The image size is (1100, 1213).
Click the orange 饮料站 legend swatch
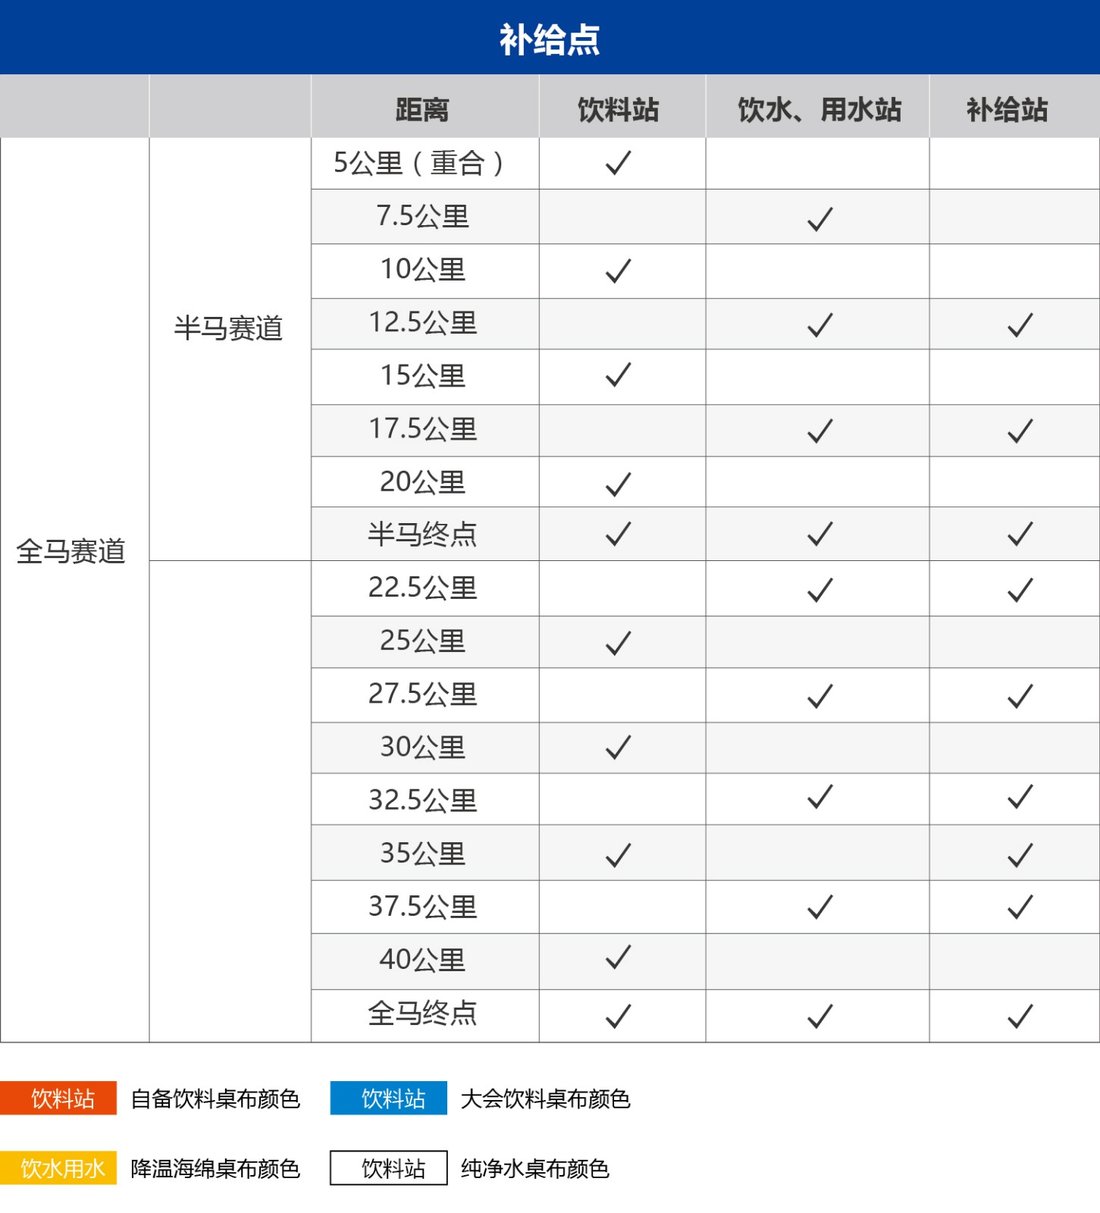pos(59,1099)
